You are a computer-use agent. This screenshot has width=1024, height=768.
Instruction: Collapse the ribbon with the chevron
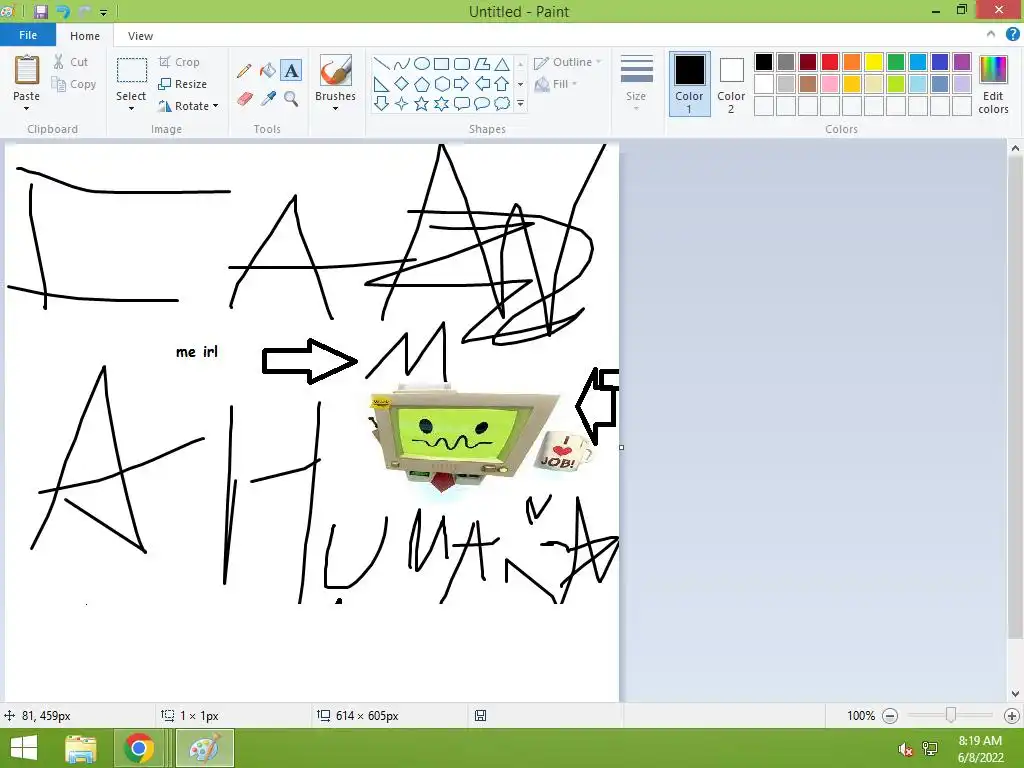point(991,35)
